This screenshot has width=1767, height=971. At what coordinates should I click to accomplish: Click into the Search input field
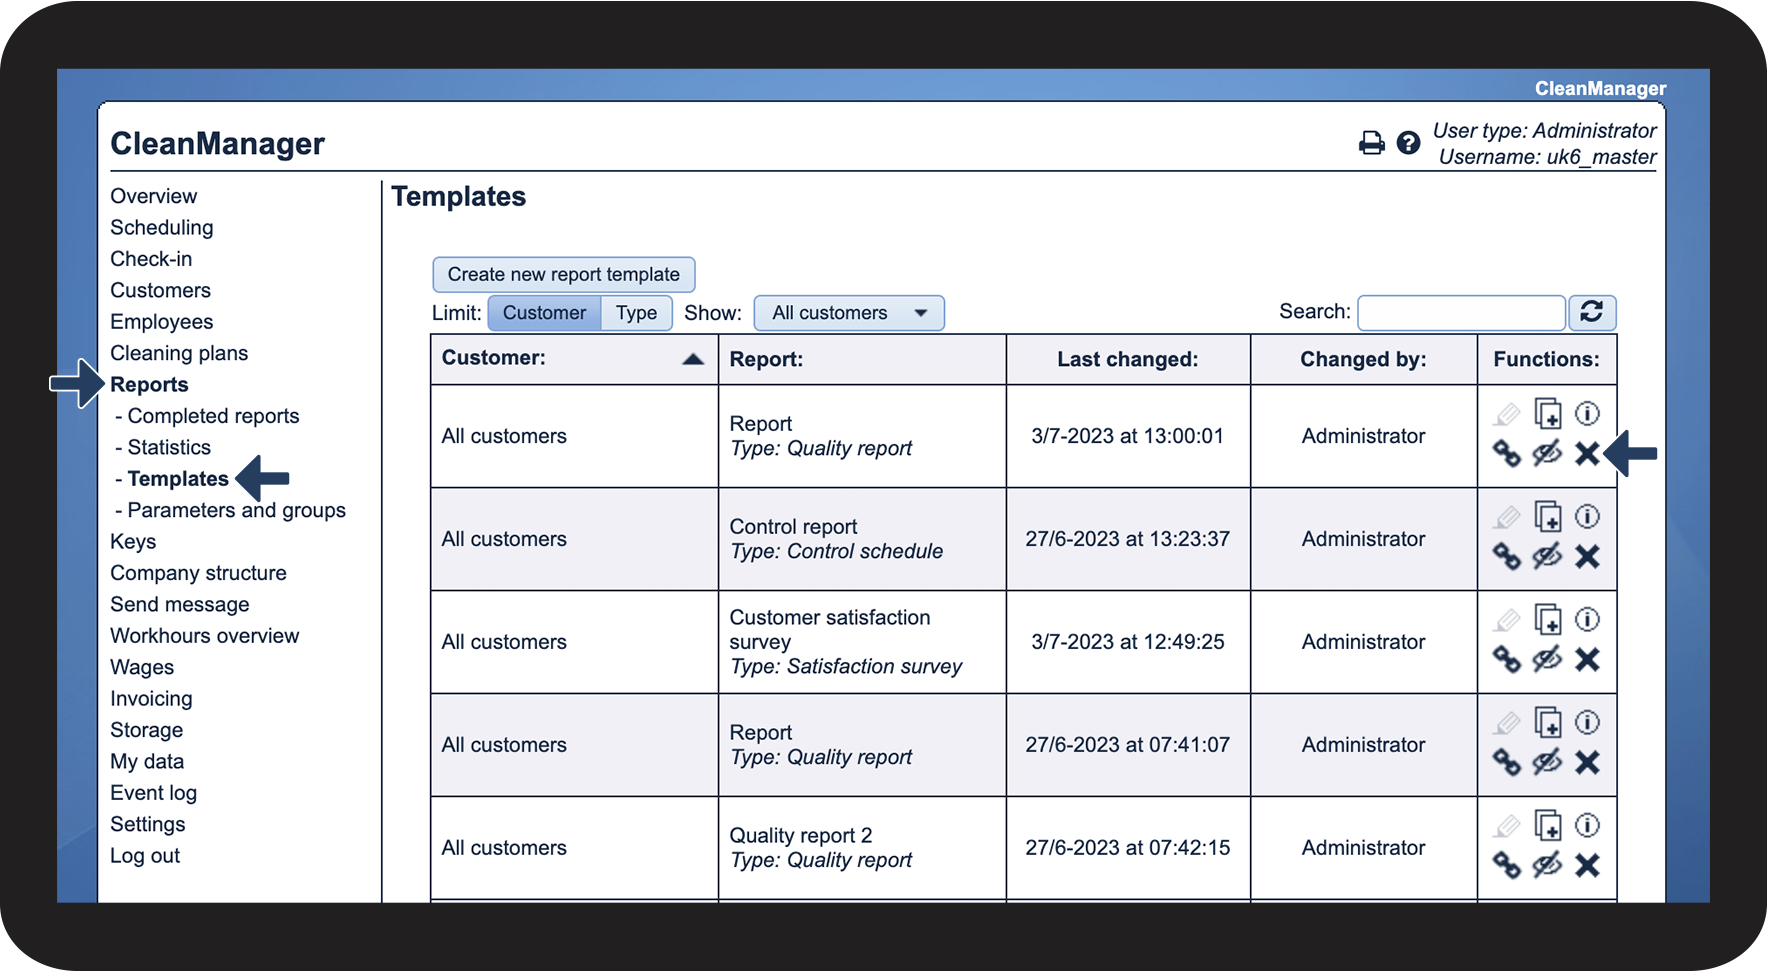(1460, 313)
